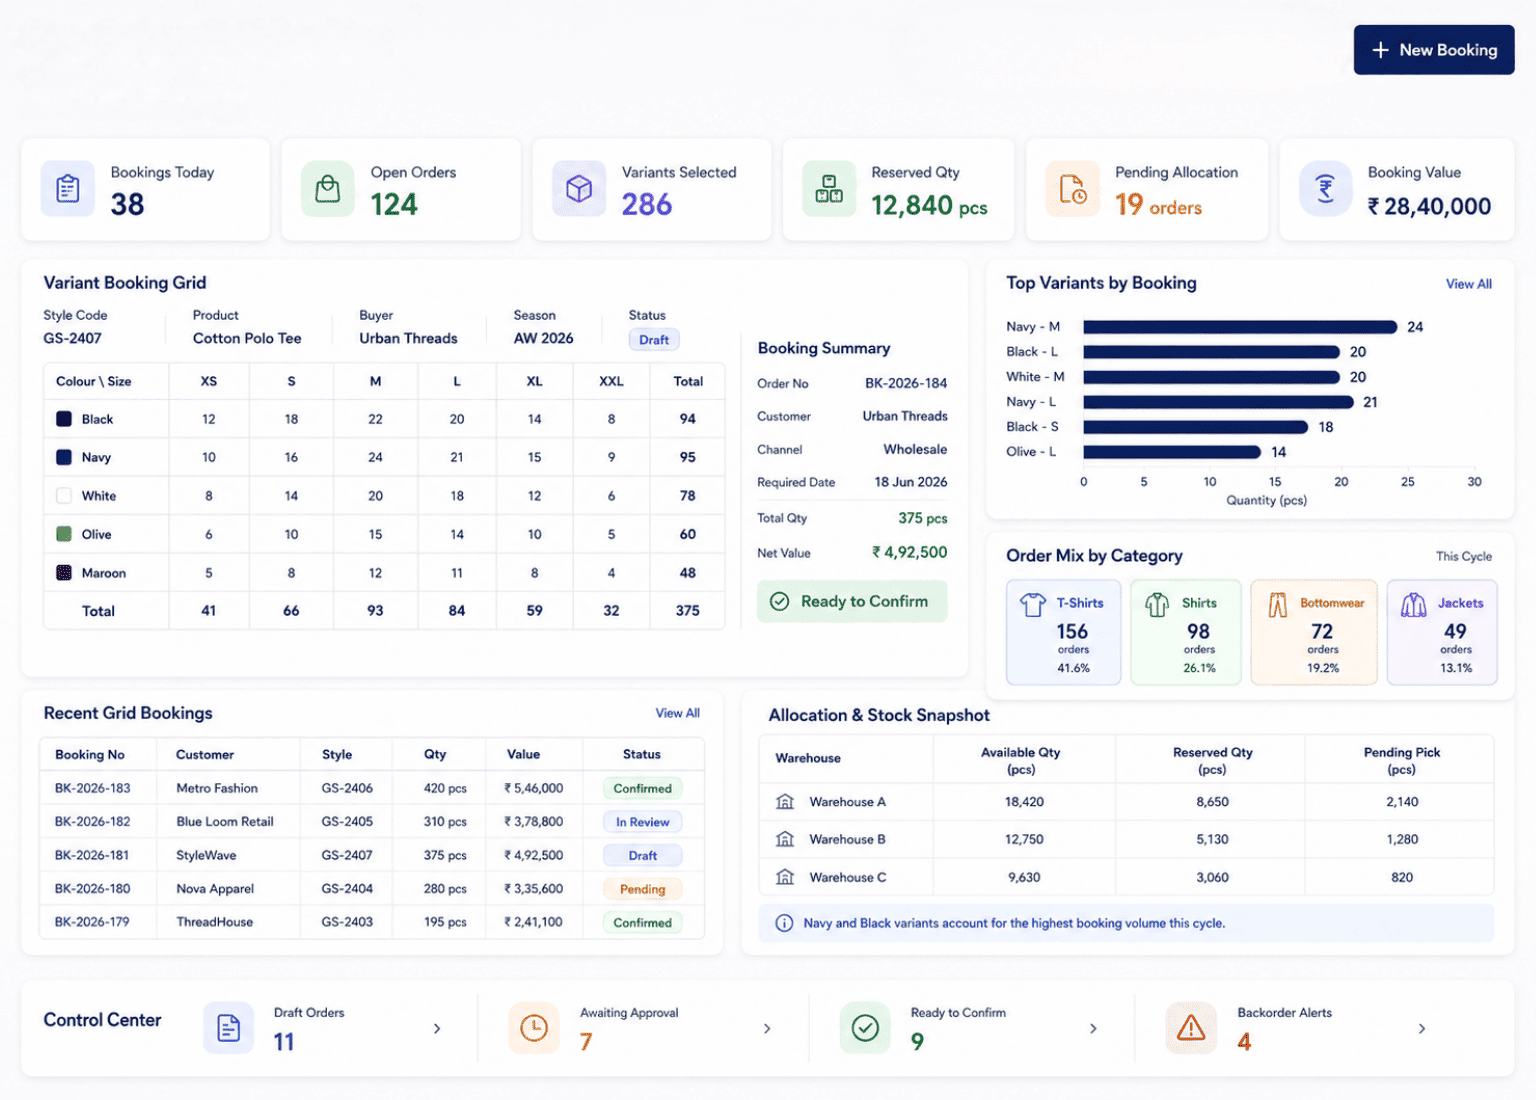Click the Warehouse C building icon
1536x1100 pixels.
pos(785,877)
